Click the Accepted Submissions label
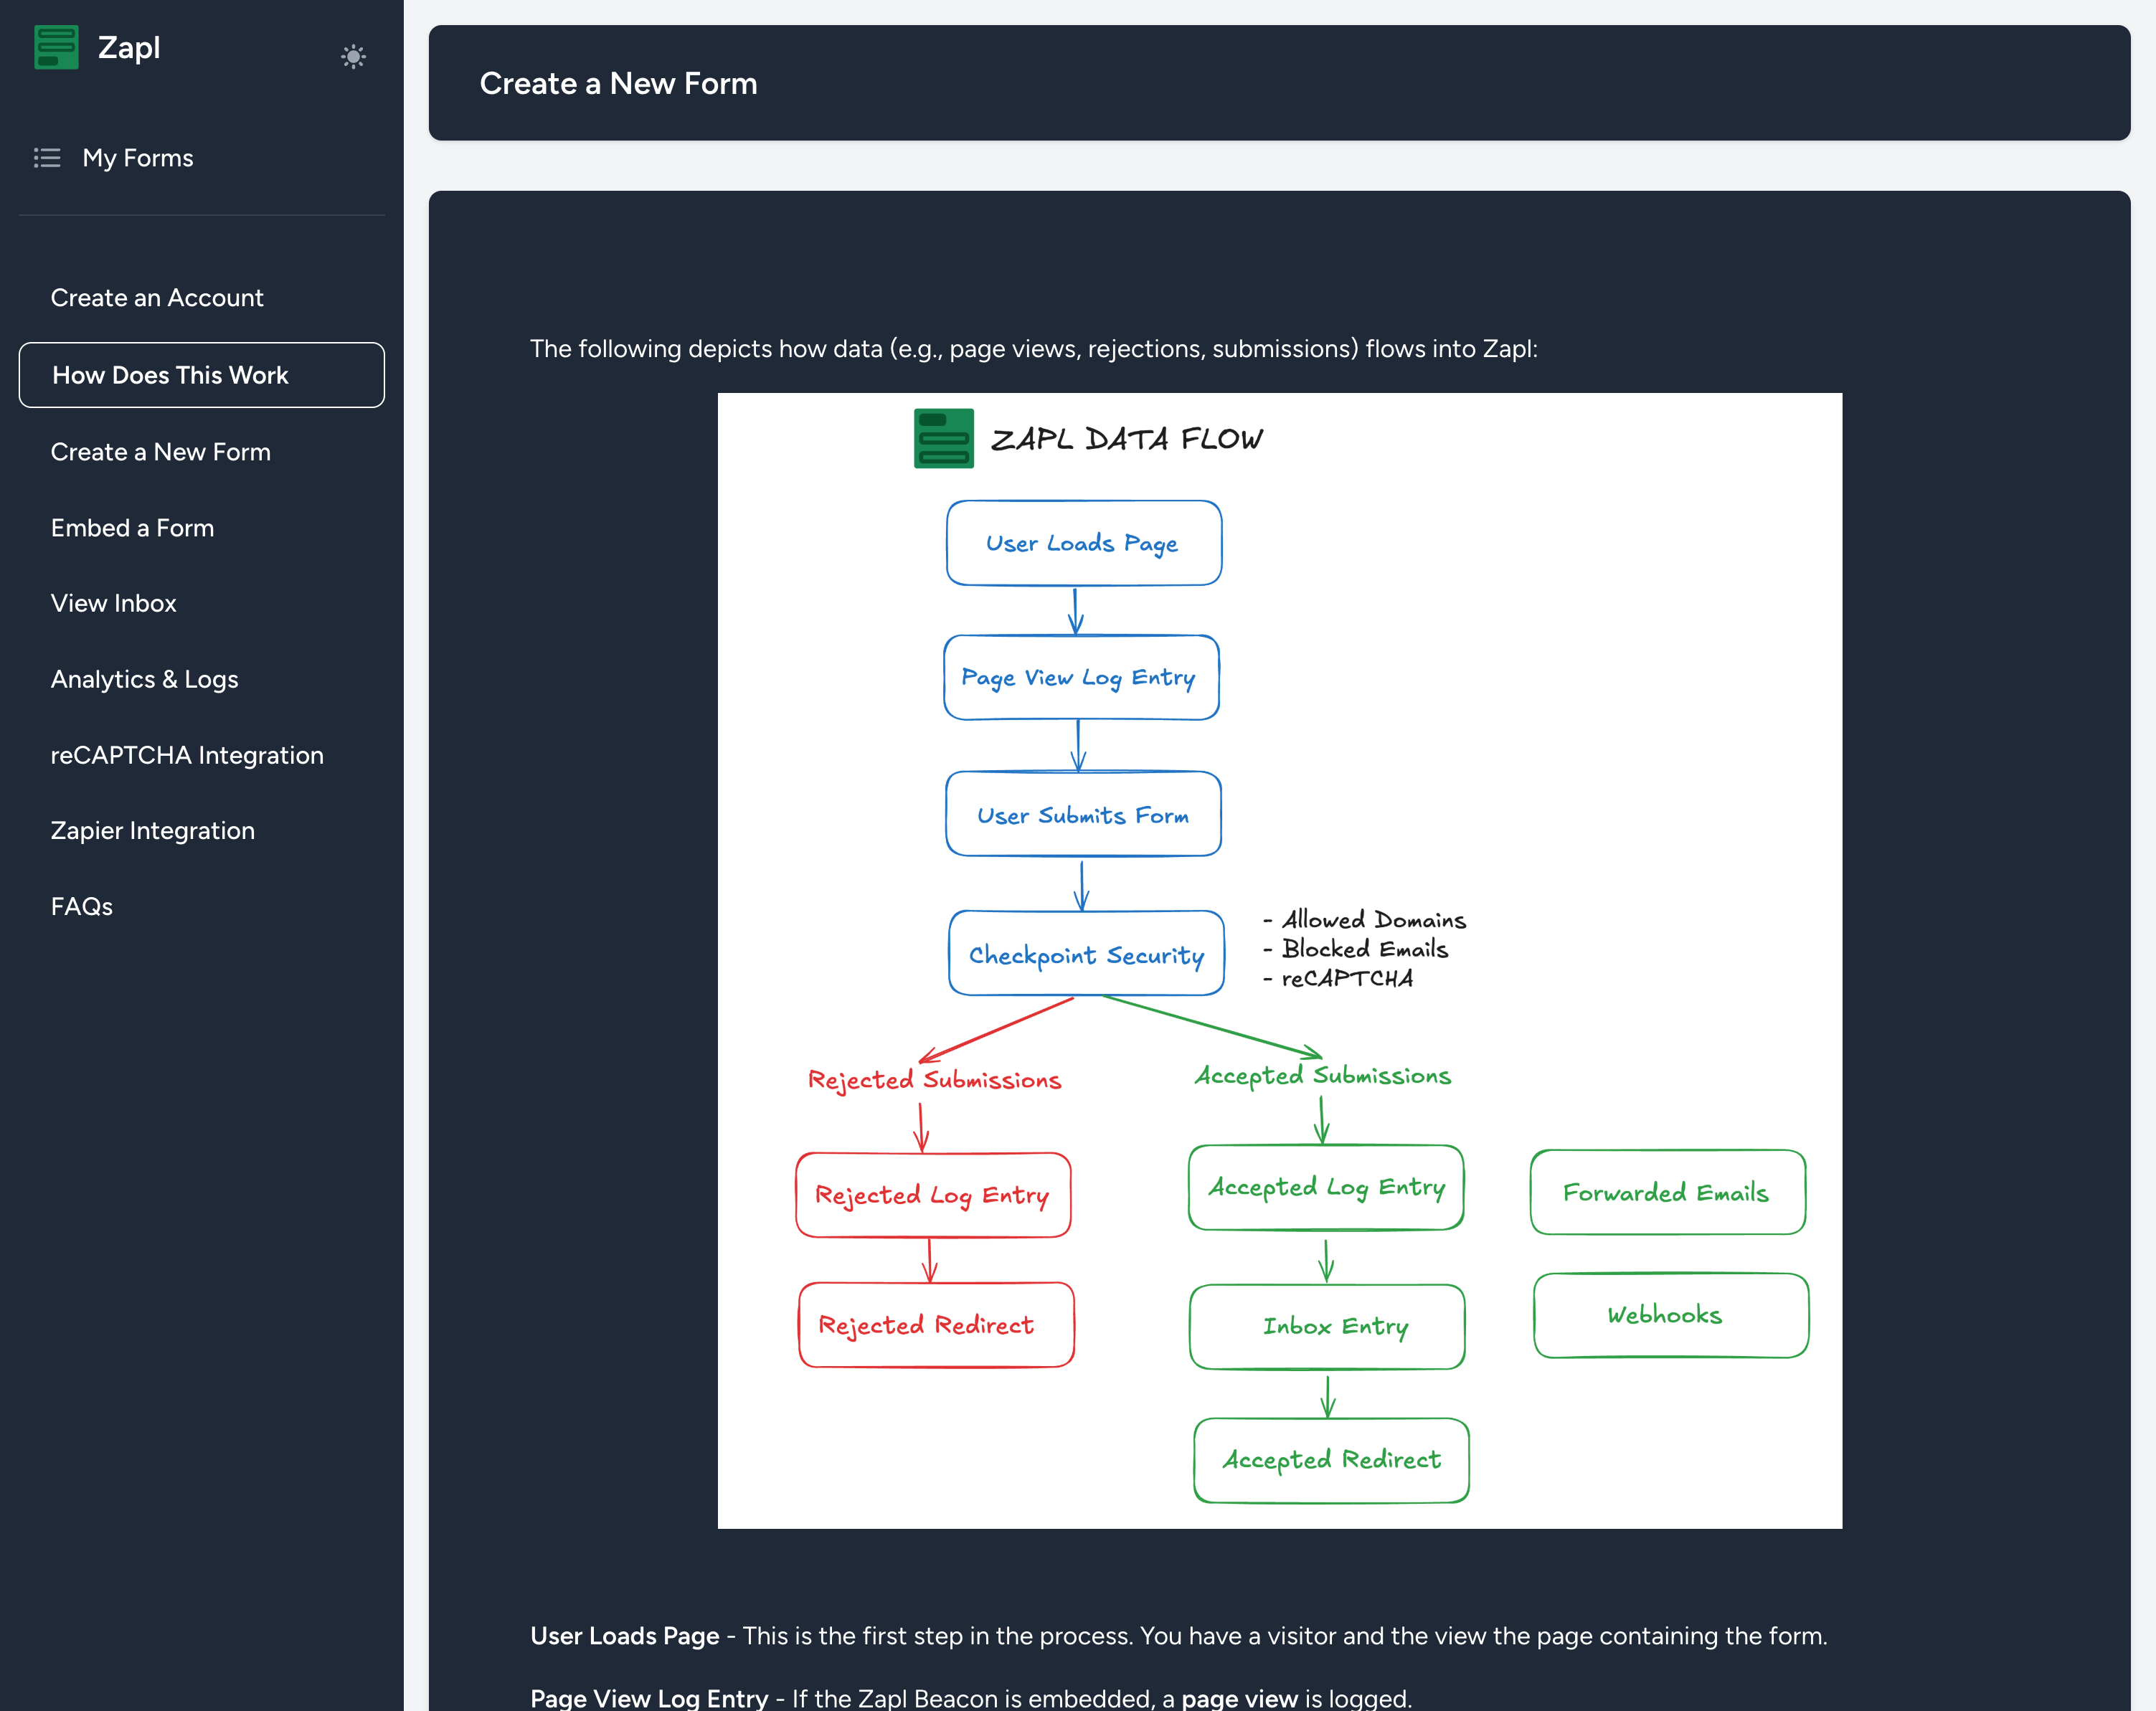 click(x=1322, y=1076)
